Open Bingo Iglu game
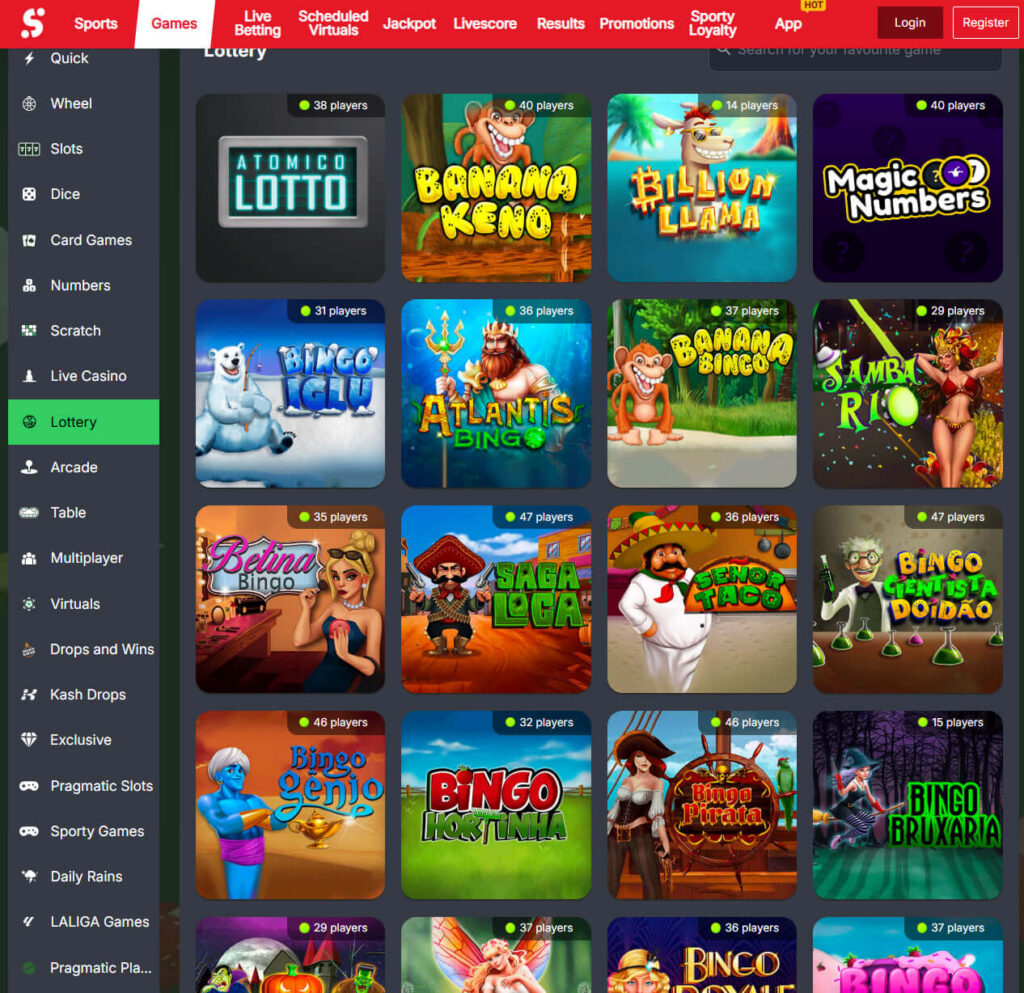1024x993 pixels. pos(290,394)
